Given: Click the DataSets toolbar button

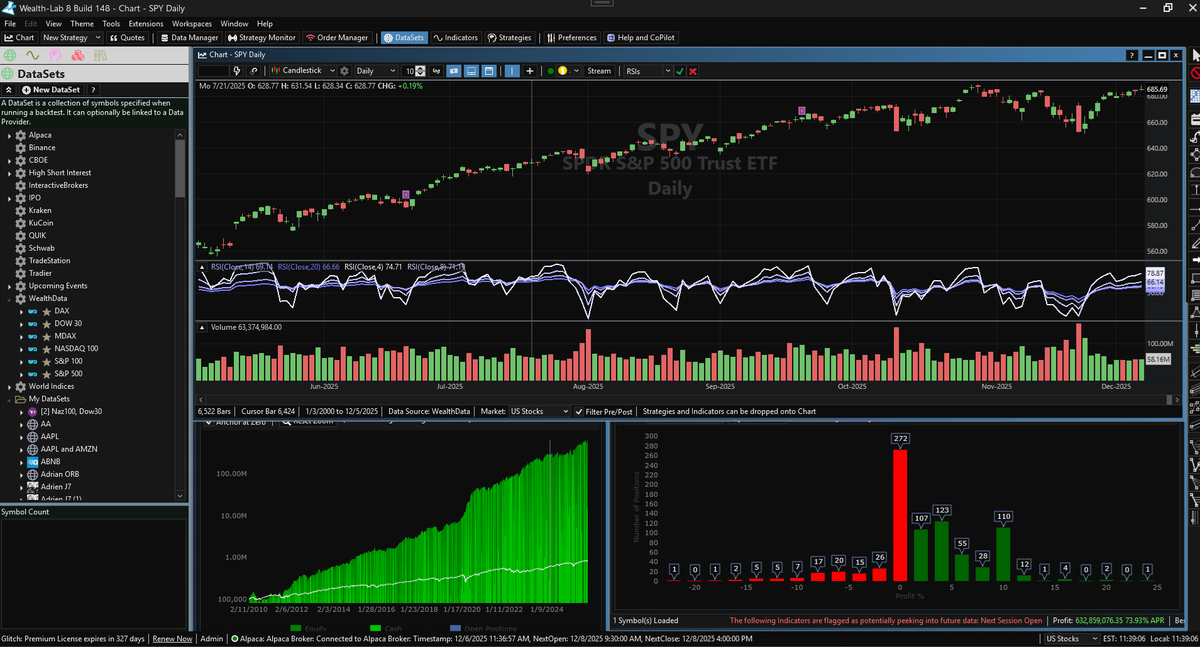Looking at the screenshot, I should point(404,38).
